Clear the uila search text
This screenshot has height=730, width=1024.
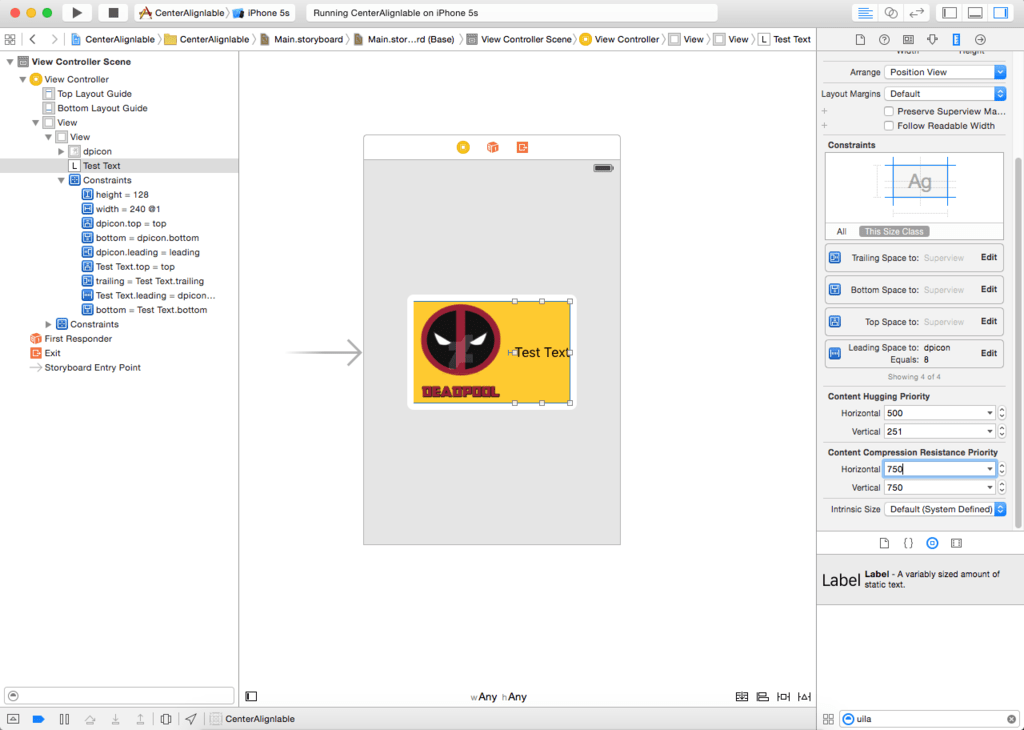click(1011, 719)
